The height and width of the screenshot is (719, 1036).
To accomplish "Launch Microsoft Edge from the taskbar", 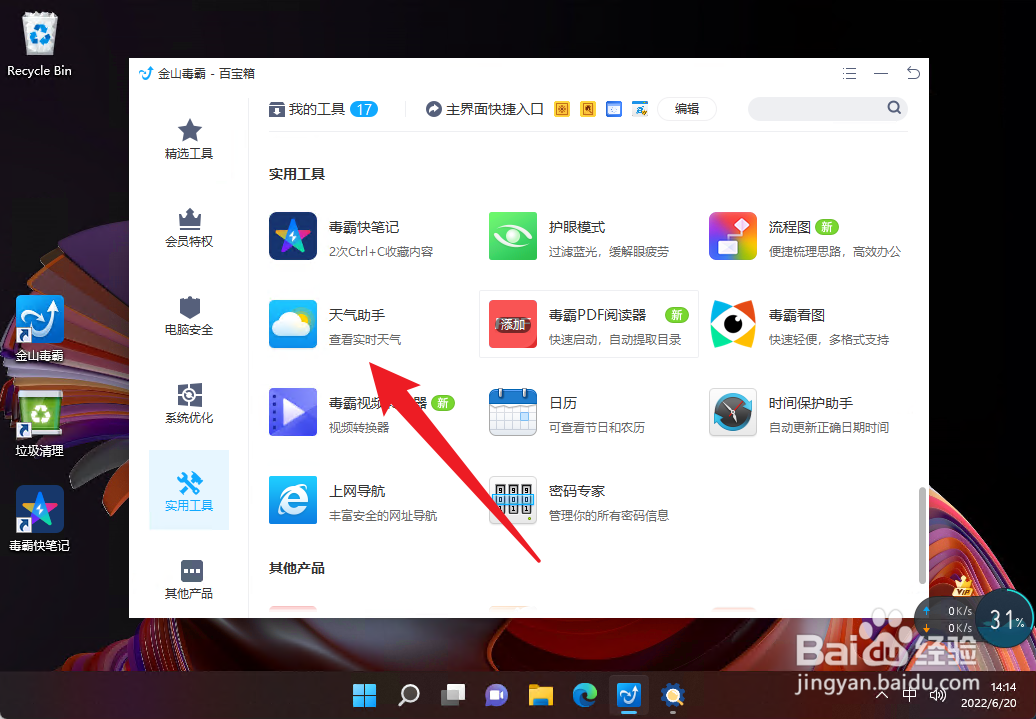I will 585,695.
